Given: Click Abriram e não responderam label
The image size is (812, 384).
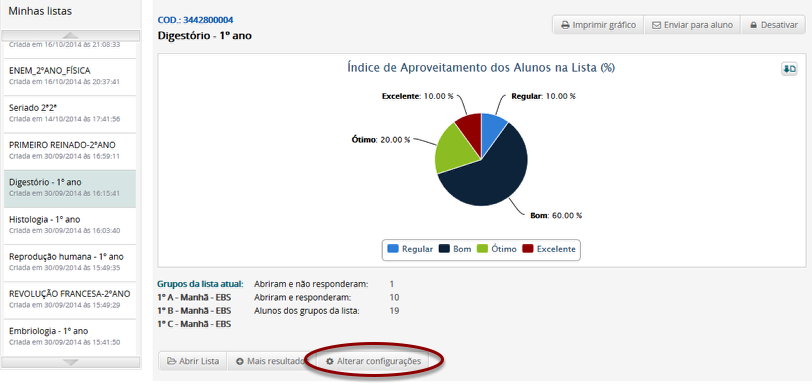Looking at the screenshot, I should (x=311, y=284).
